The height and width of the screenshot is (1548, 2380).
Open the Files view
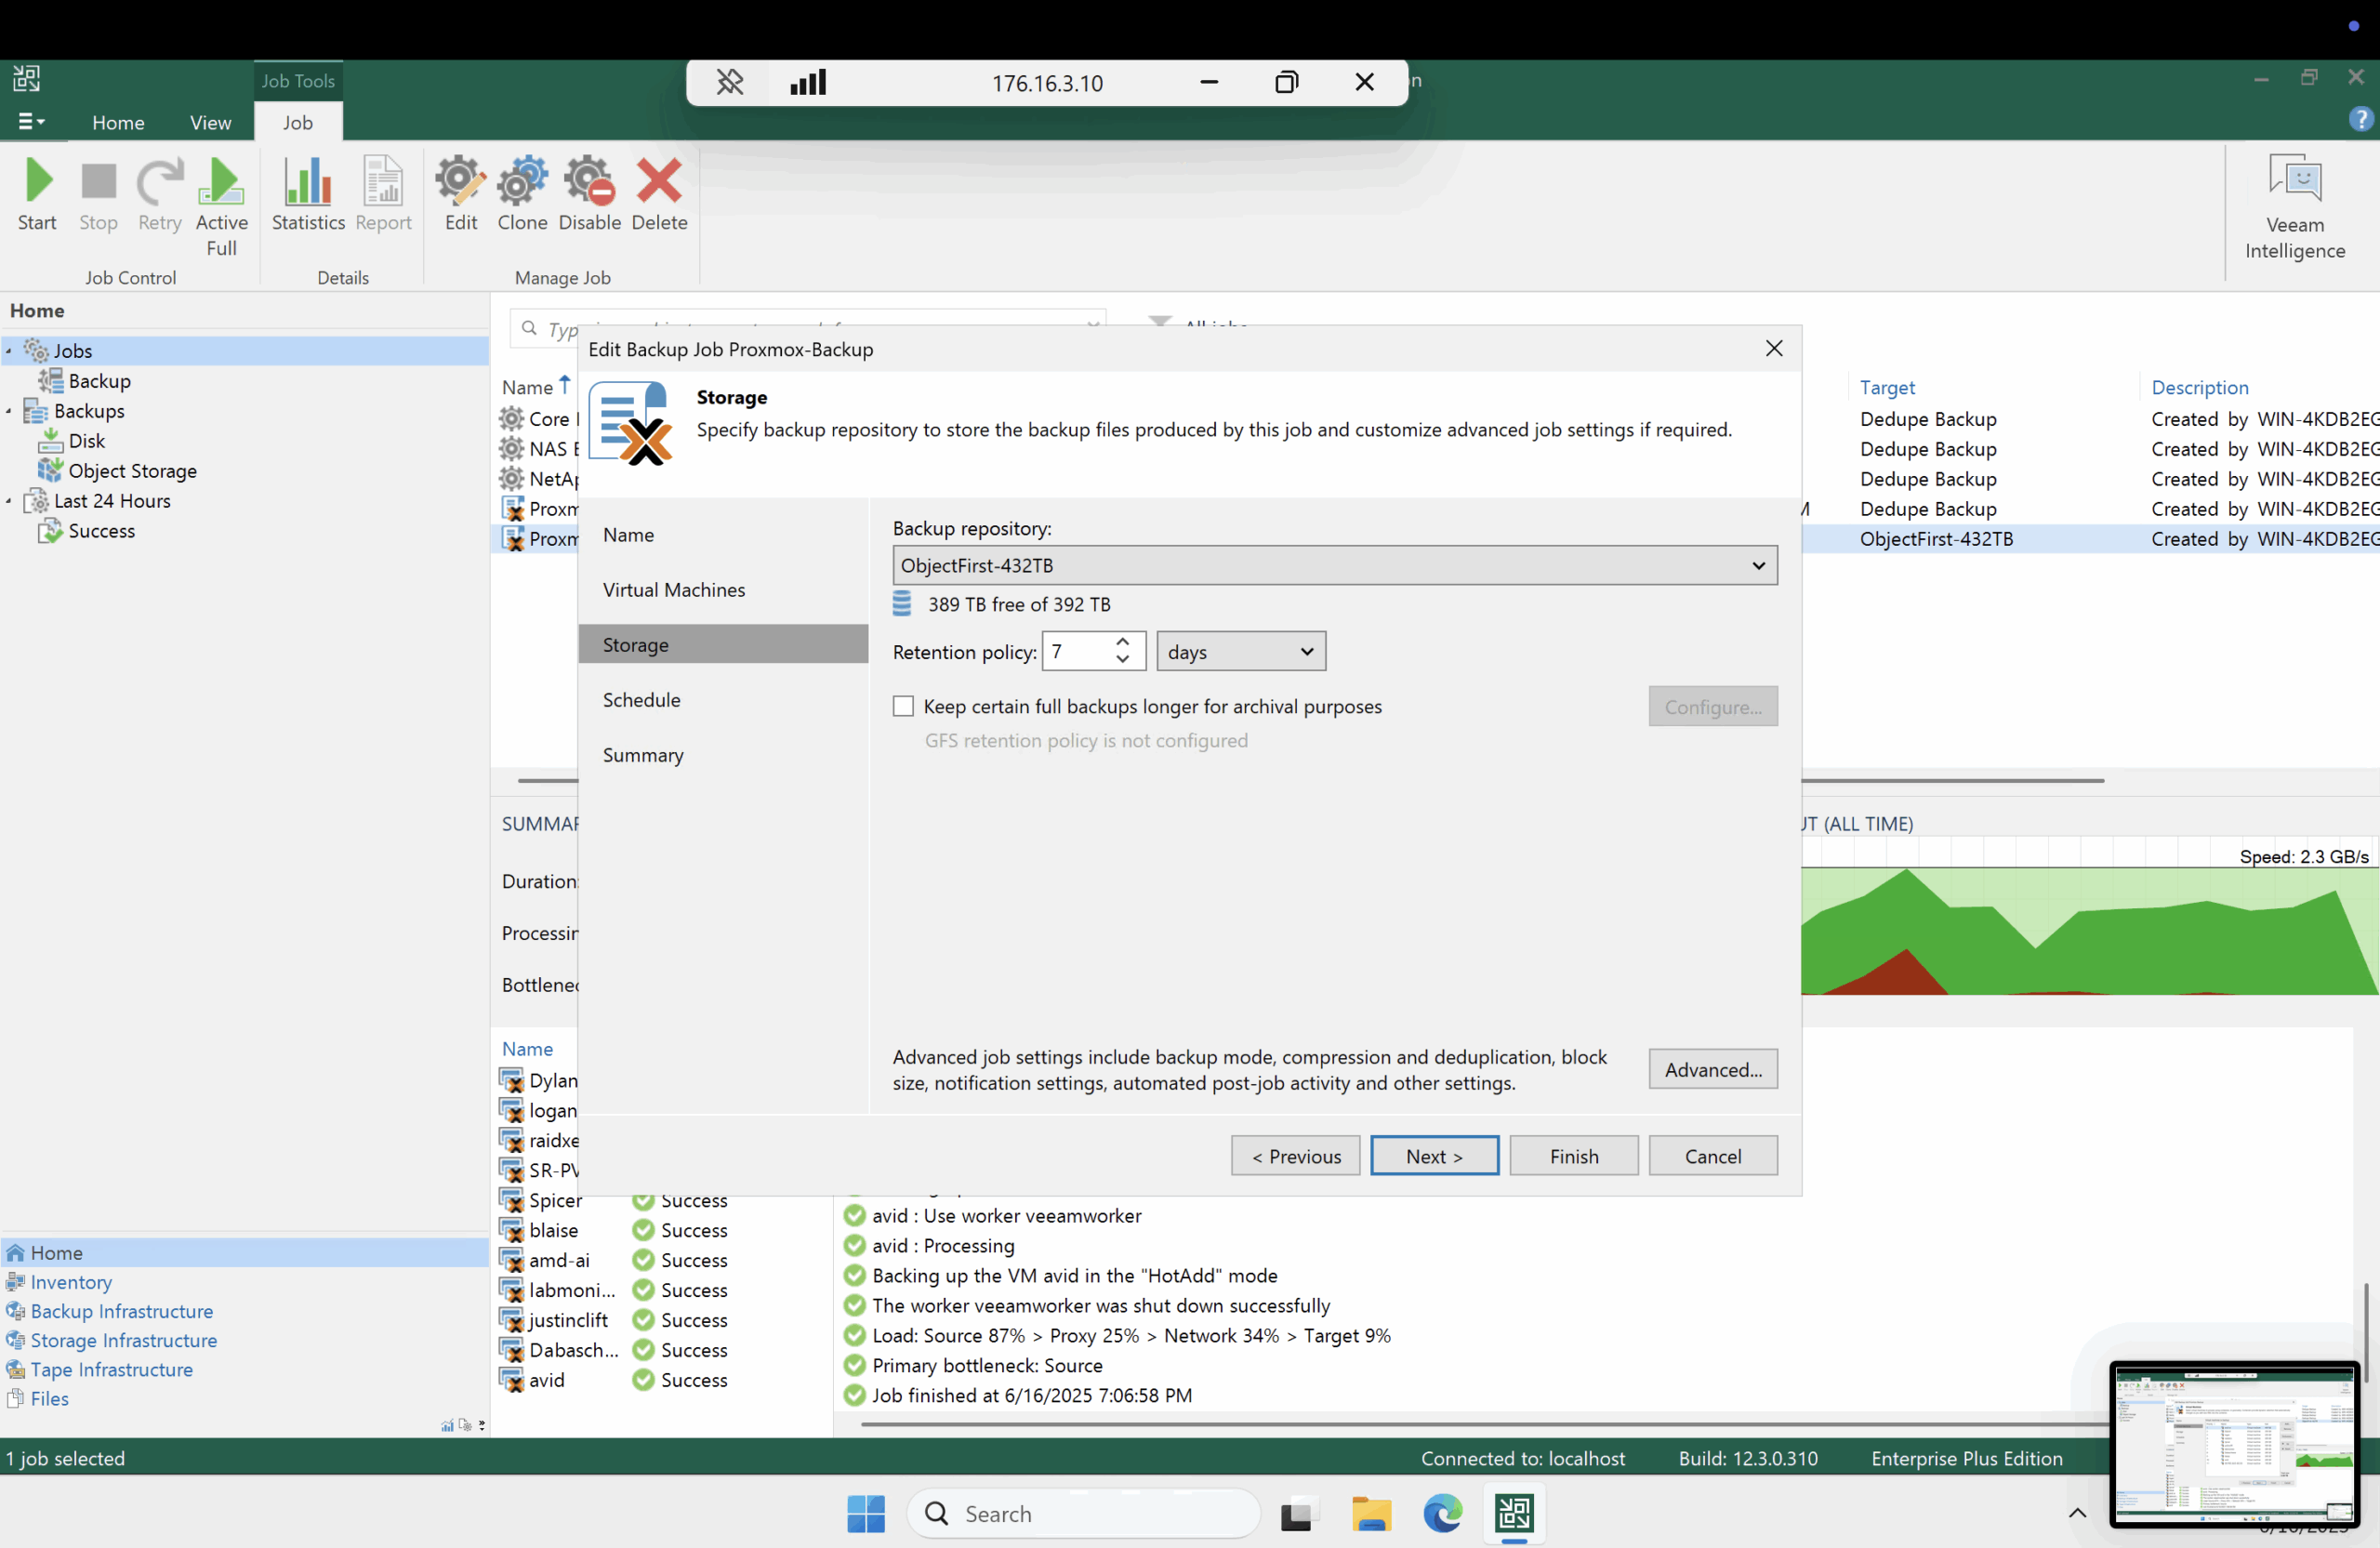click(49, 1398)
